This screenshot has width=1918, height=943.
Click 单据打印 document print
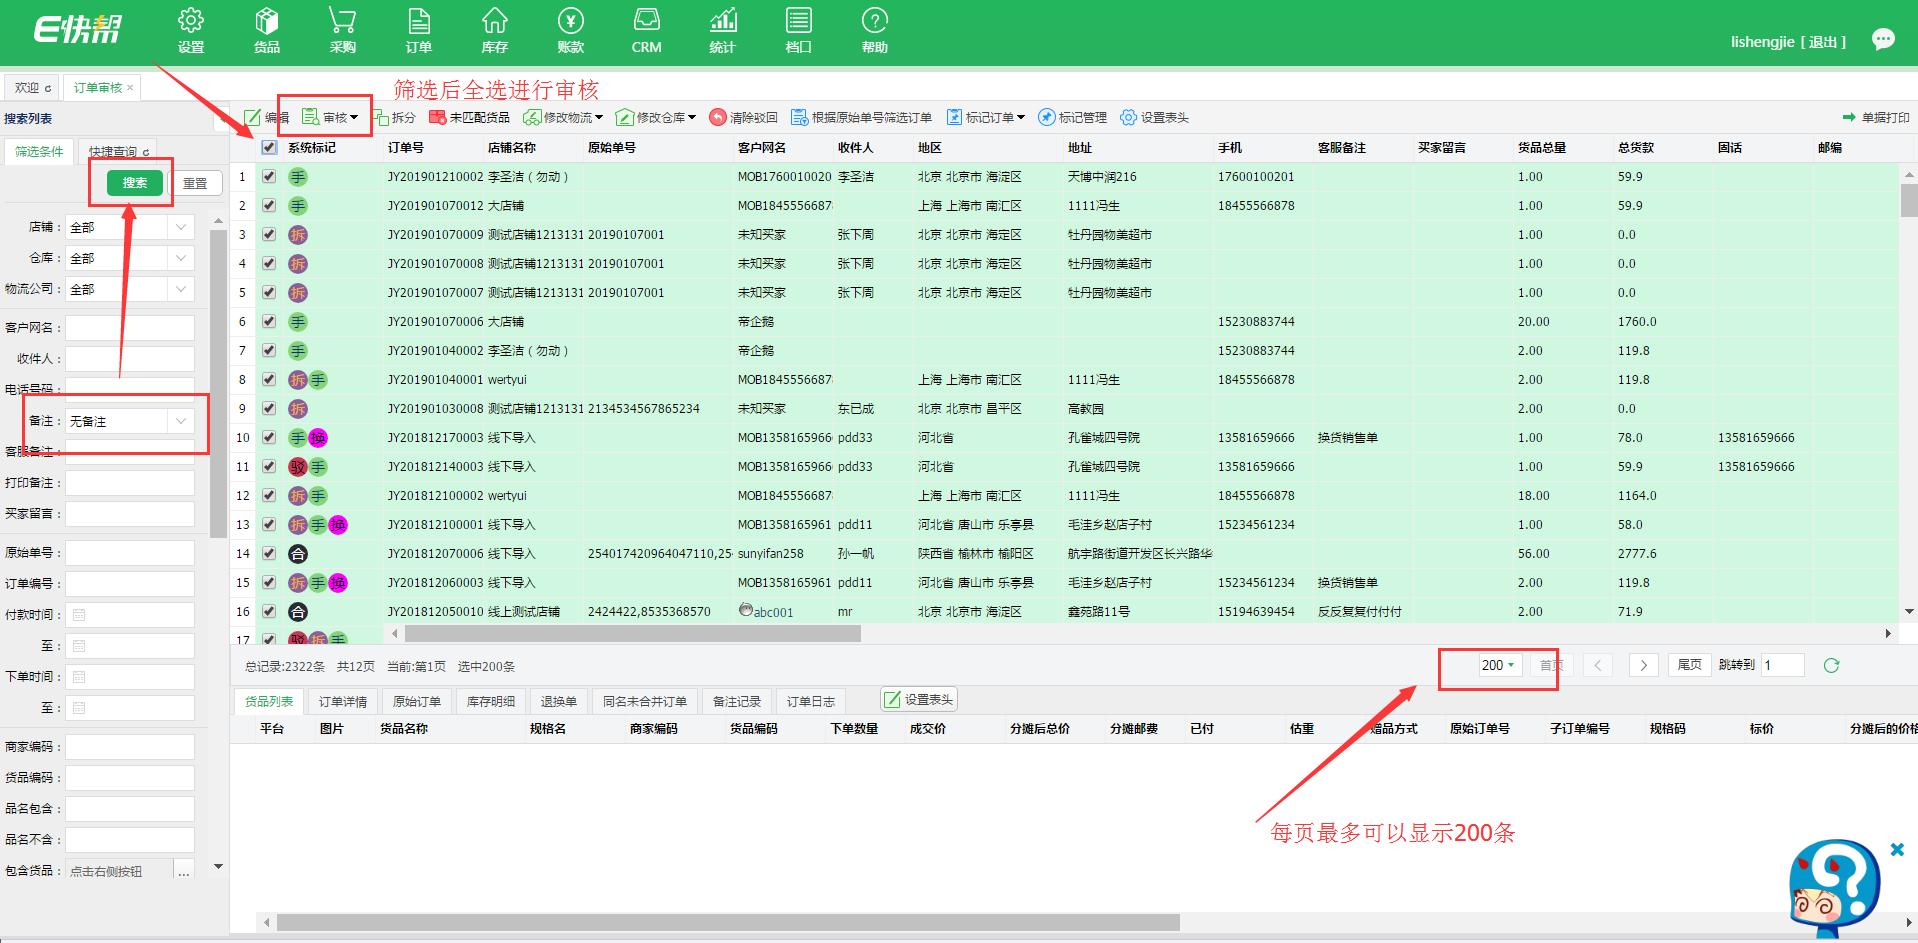[x=1876, y=117]
